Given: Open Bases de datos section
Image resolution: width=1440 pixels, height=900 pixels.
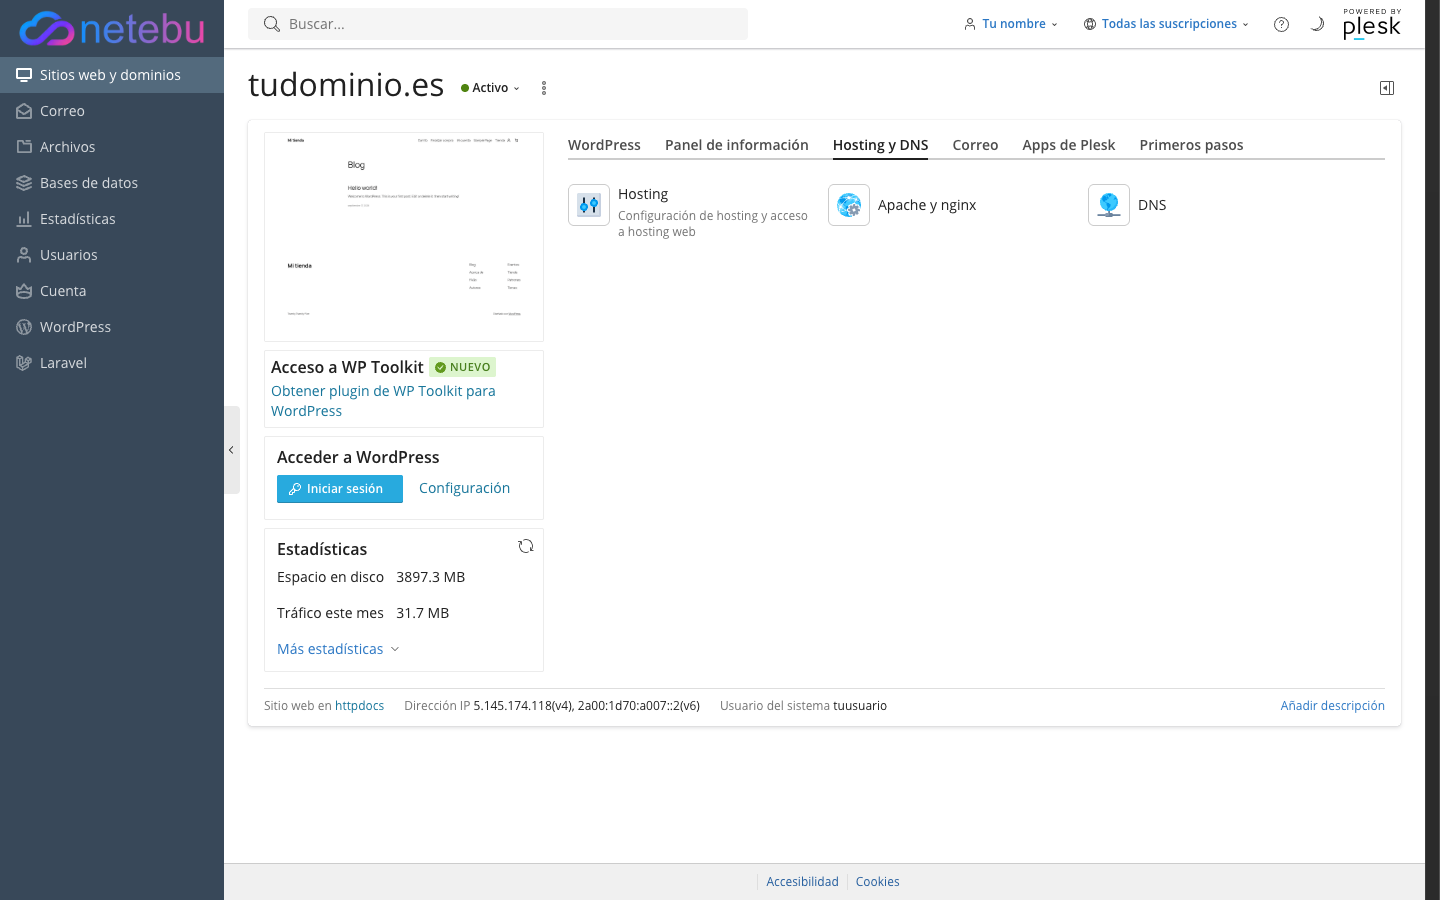Looking at the screenshot, I should [x=112, y=183].
